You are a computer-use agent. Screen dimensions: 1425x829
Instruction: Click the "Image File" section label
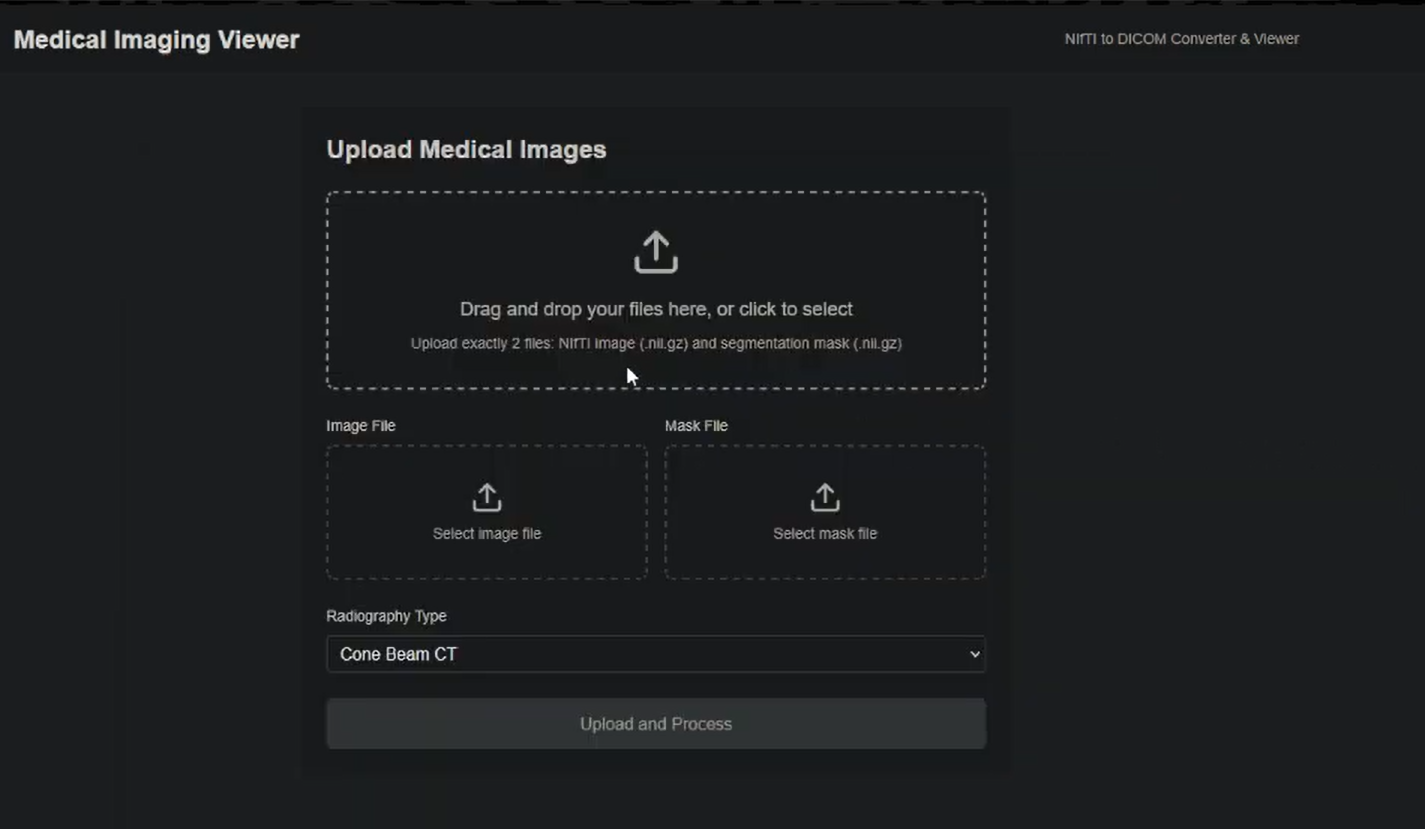[360, 425]
